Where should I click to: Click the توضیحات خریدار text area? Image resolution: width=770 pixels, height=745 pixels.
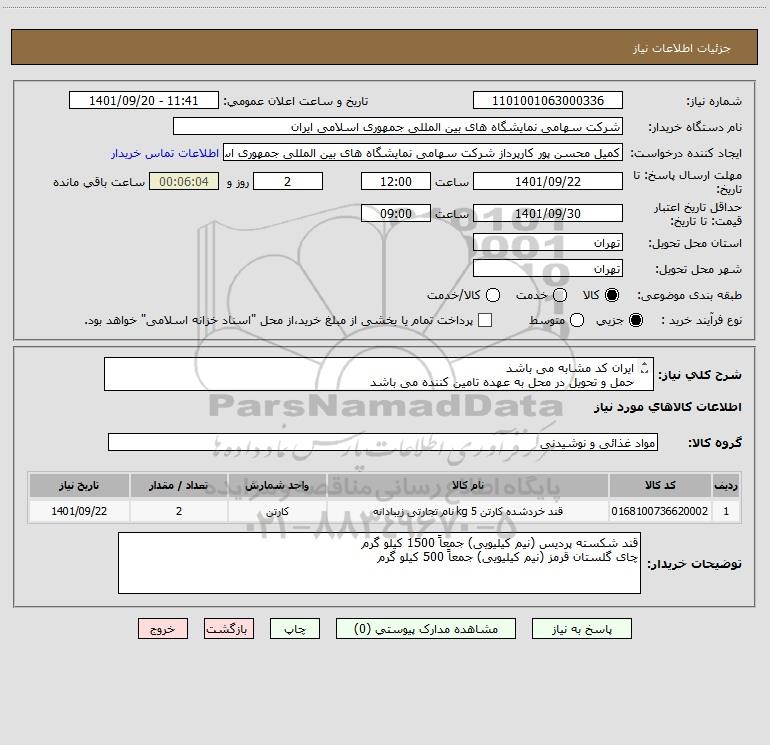(379, 563)
